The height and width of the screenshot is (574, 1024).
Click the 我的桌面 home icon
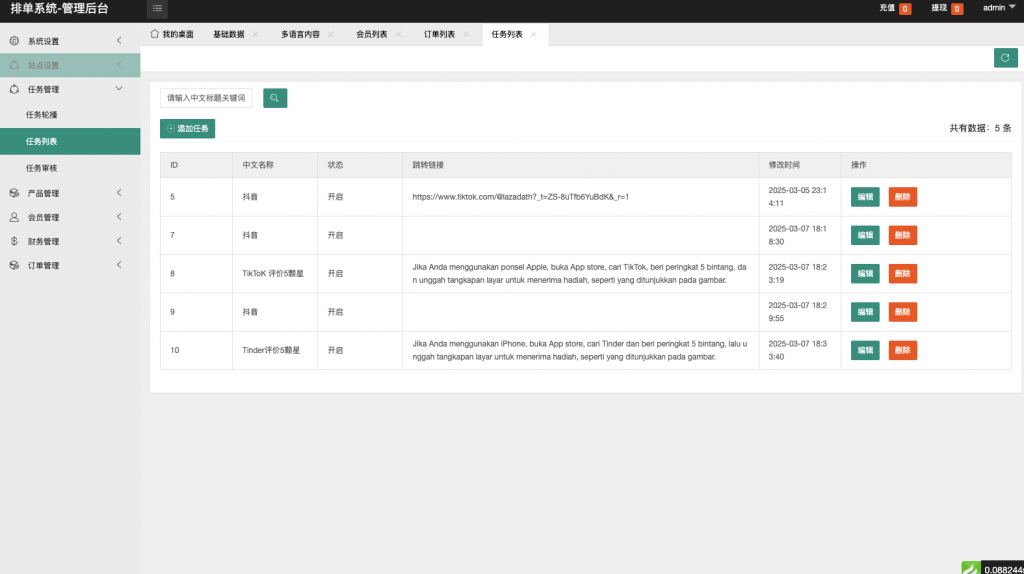[x=154, y=34]
